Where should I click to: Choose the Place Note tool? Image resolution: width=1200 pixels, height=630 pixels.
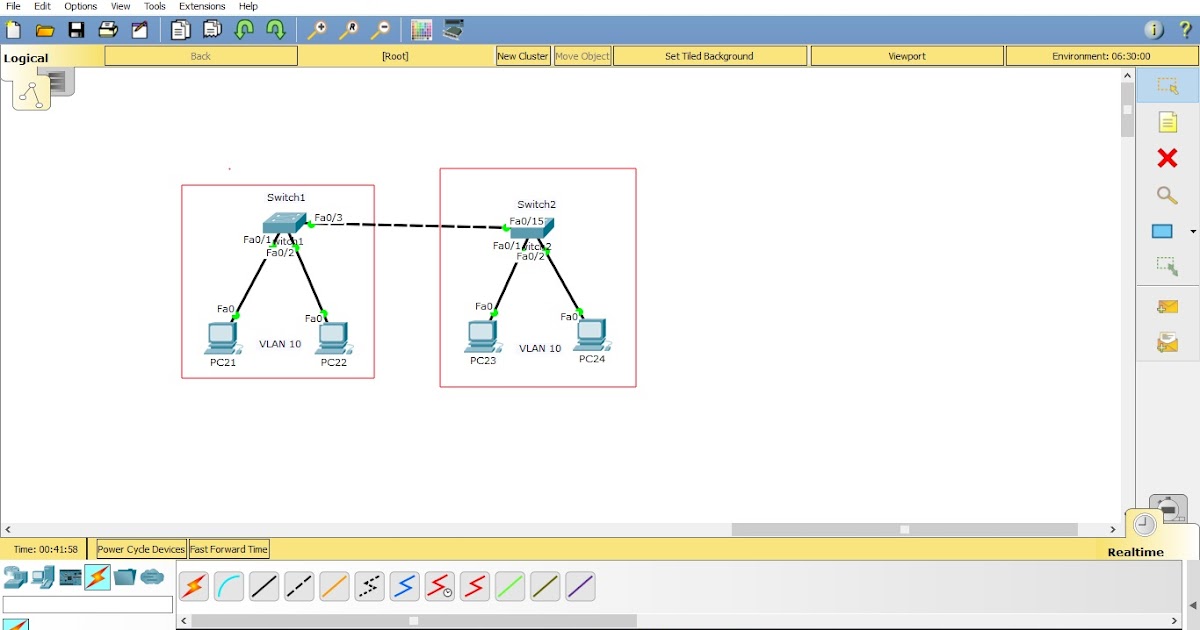1167,122
